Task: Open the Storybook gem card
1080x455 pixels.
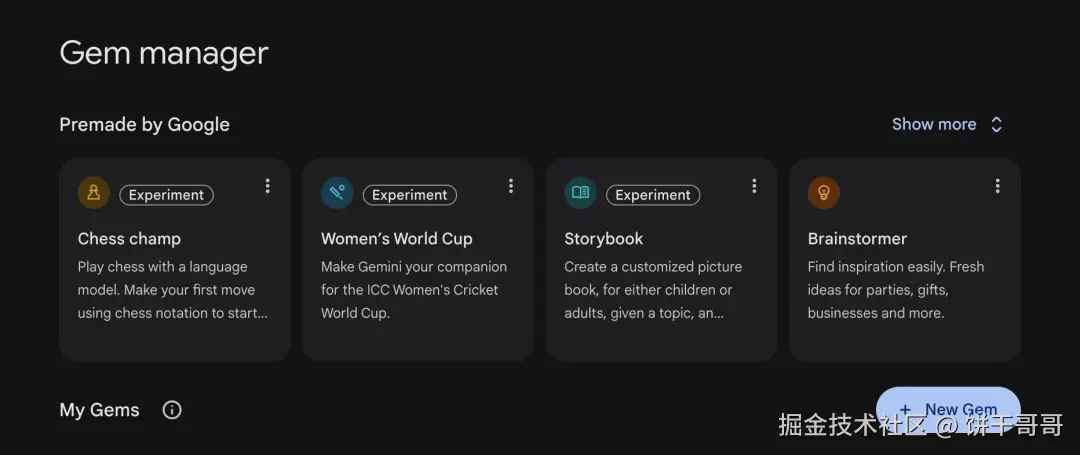Action: coord(661,260)
